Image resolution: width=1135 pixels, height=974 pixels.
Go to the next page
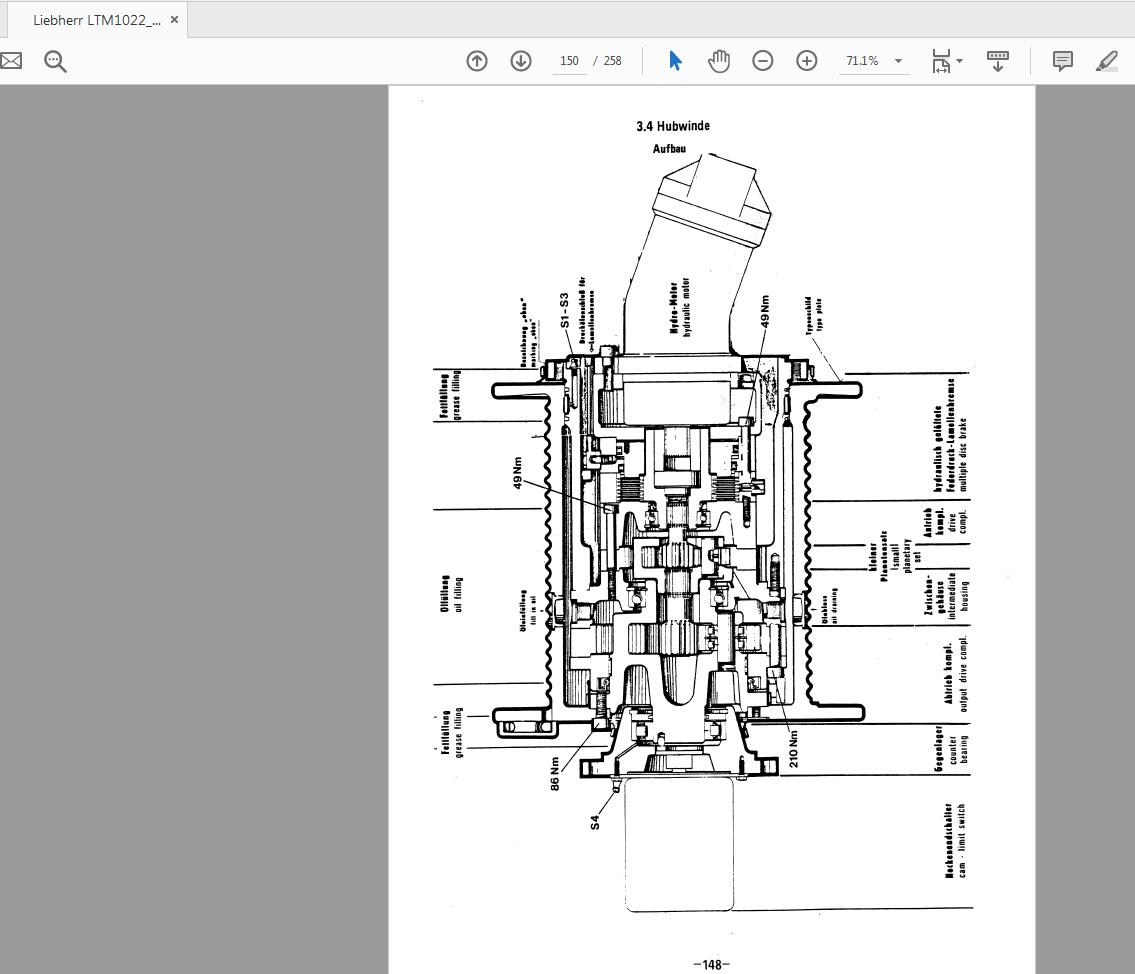click(520, 61)
